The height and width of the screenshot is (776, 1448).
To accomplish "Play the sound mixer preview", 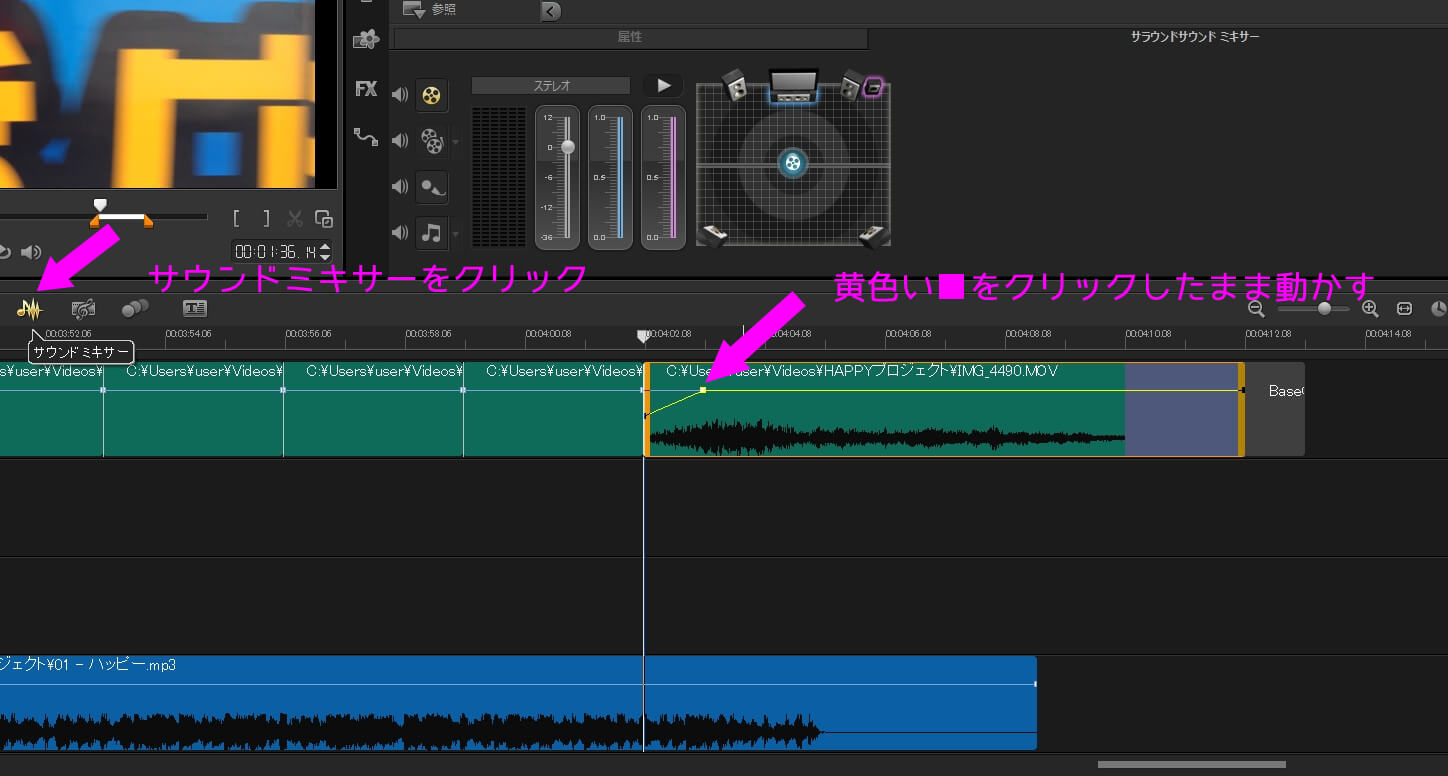I will 663,86.
